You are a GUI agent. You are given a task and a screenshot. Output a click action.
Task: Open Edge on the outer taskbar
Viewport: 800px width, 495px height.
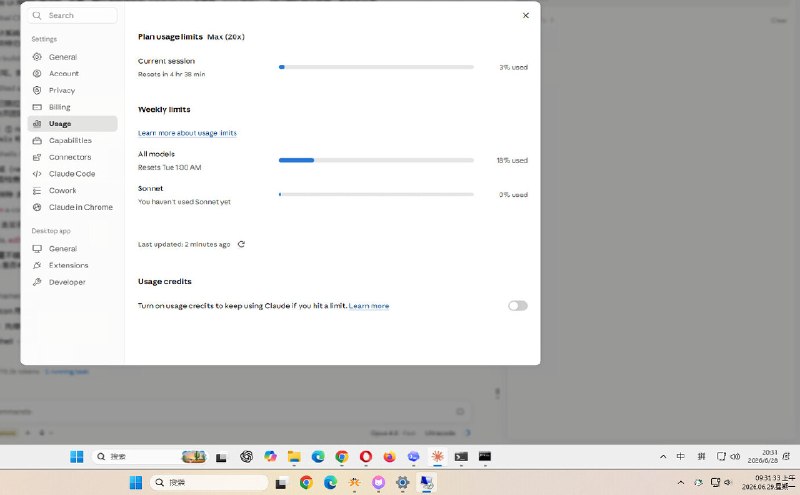pos(330,482)
